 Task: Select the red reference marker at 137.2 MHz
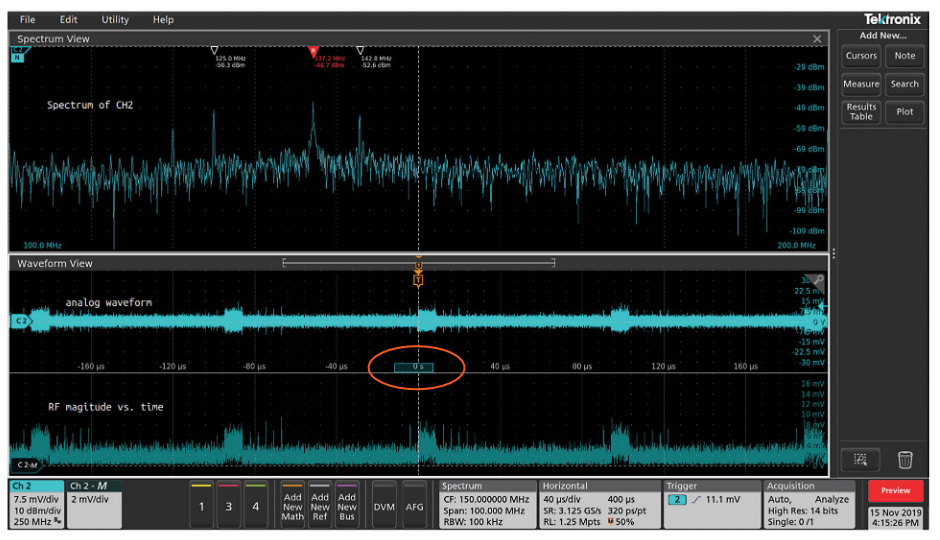(313, 52)
